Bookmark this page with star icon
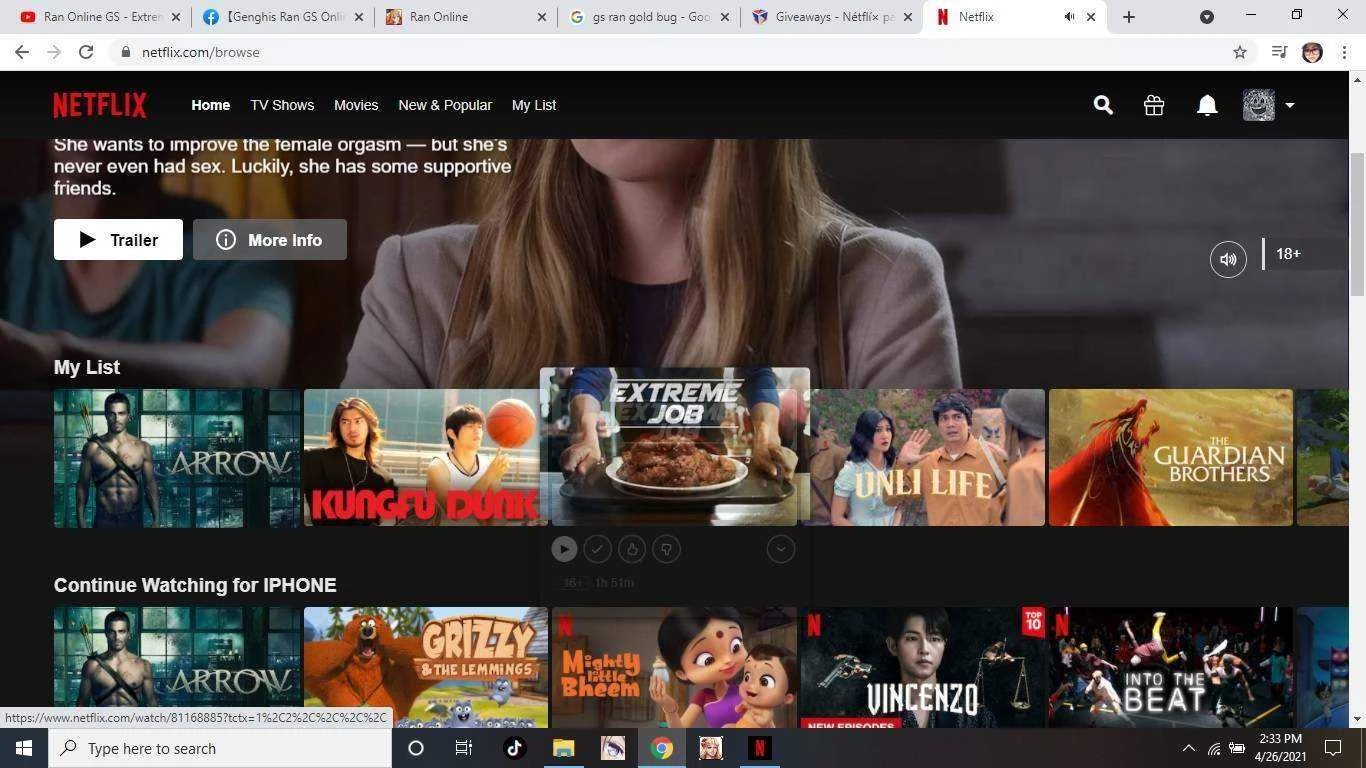This screenshot has width=1366, height=768. pos(1240,52)
